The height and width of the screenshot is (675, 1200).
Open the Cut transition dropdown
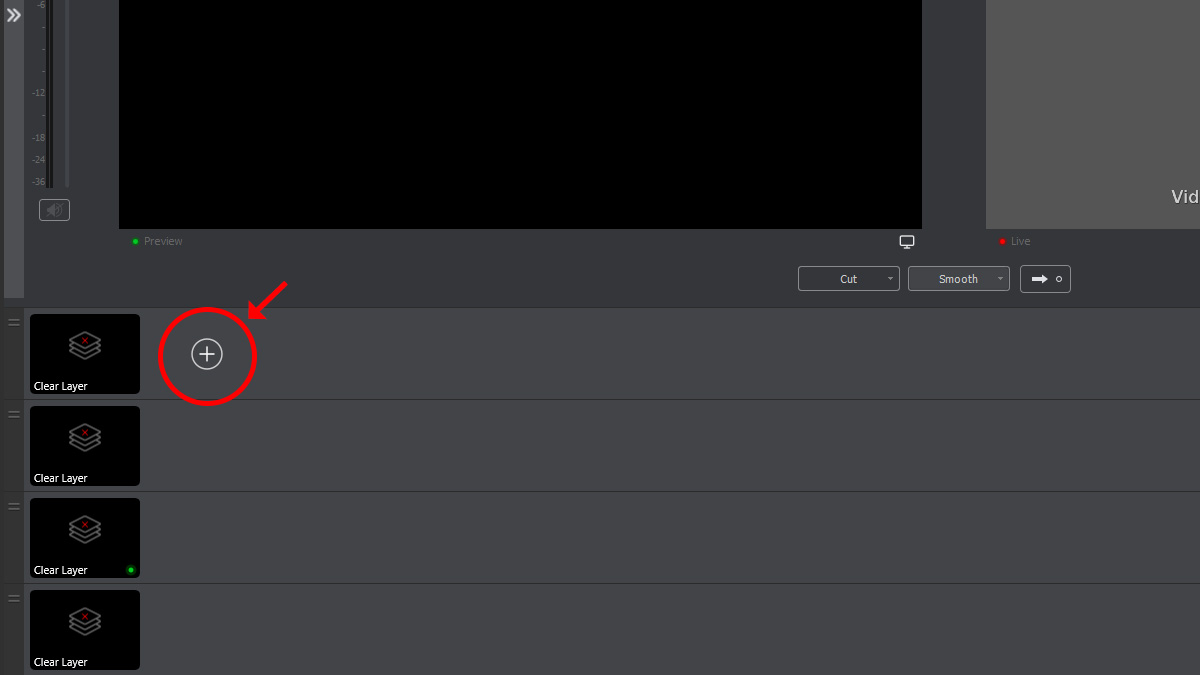point(849,279)
